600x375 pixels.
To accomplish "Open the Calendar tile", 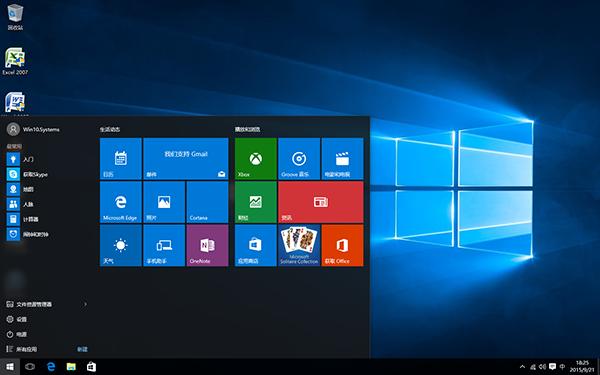I will pyautogui.click(x=121, y=159).
